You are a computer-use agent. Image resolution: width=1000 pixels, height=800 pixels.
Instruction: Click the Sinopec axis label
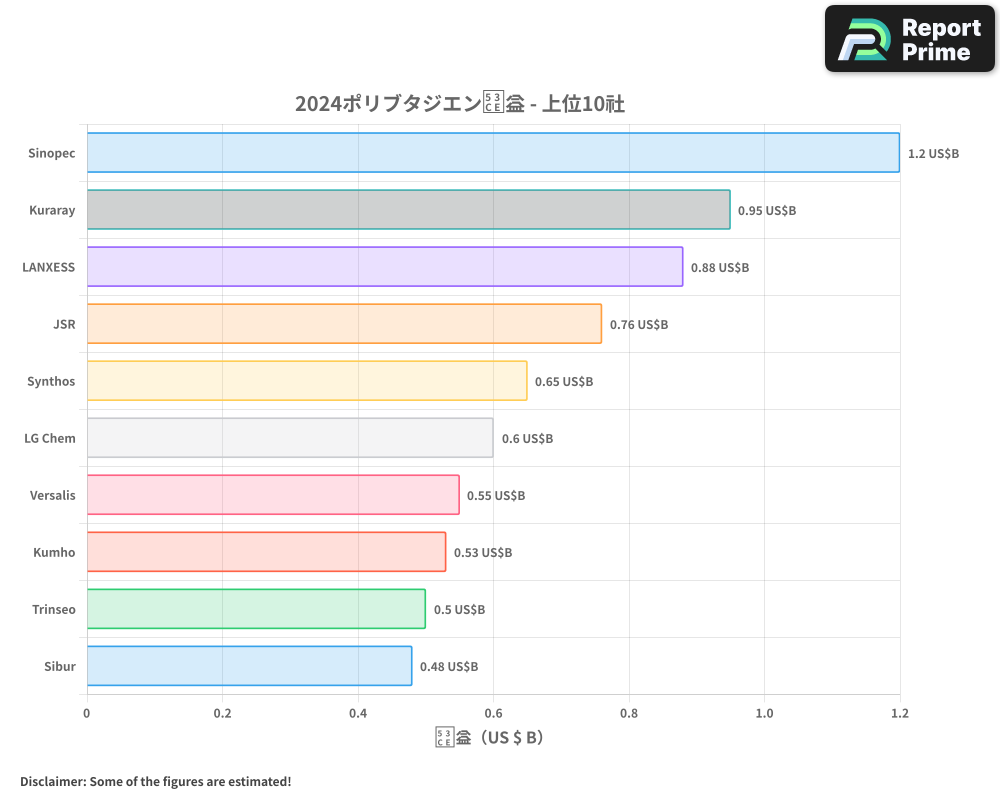pos(53,153)
